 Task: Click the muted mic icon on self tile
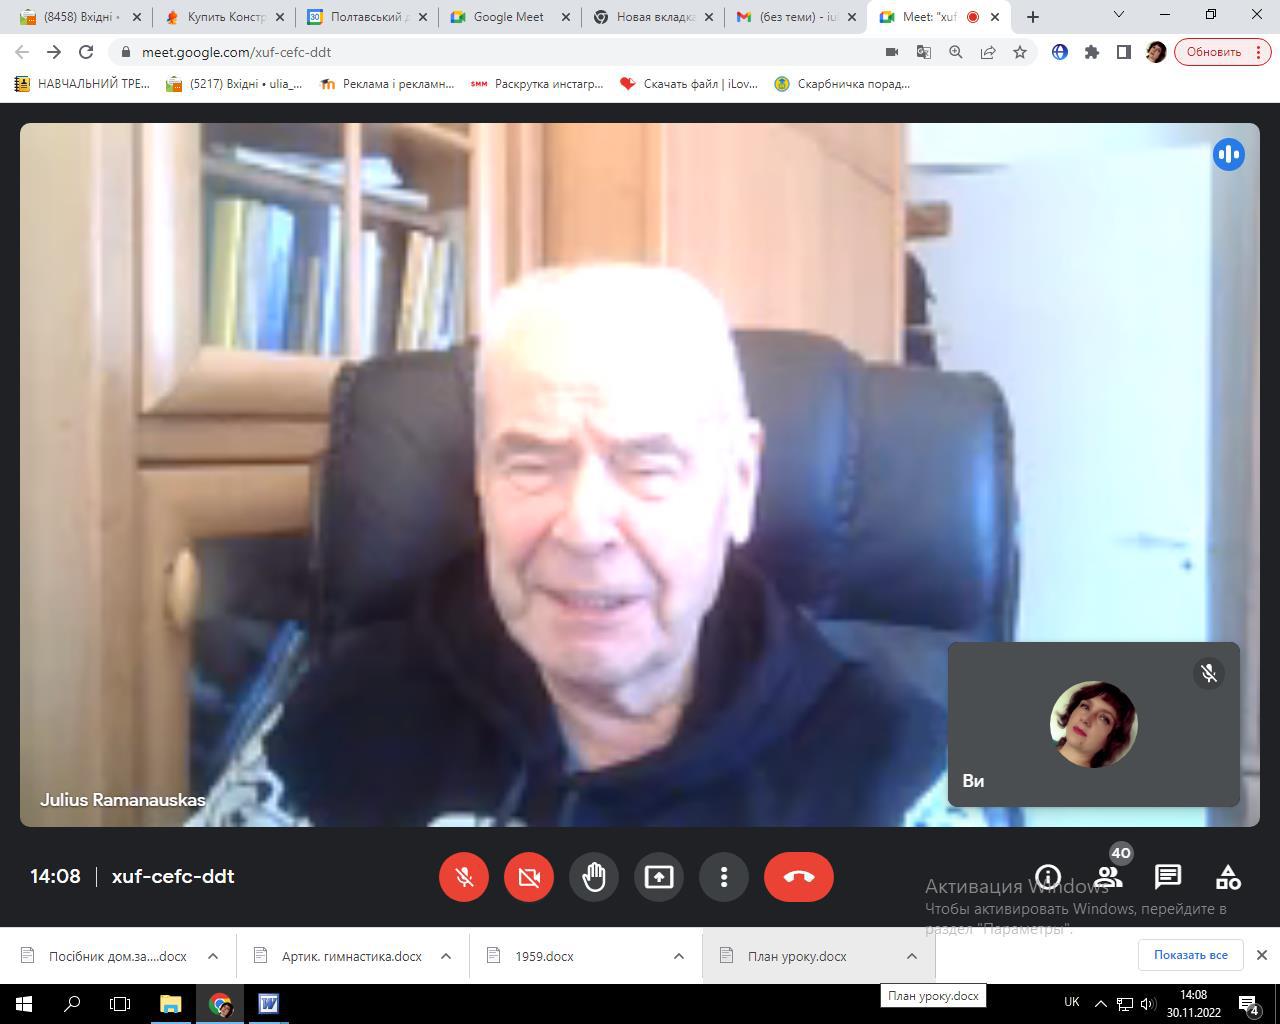coord(1209,673)
